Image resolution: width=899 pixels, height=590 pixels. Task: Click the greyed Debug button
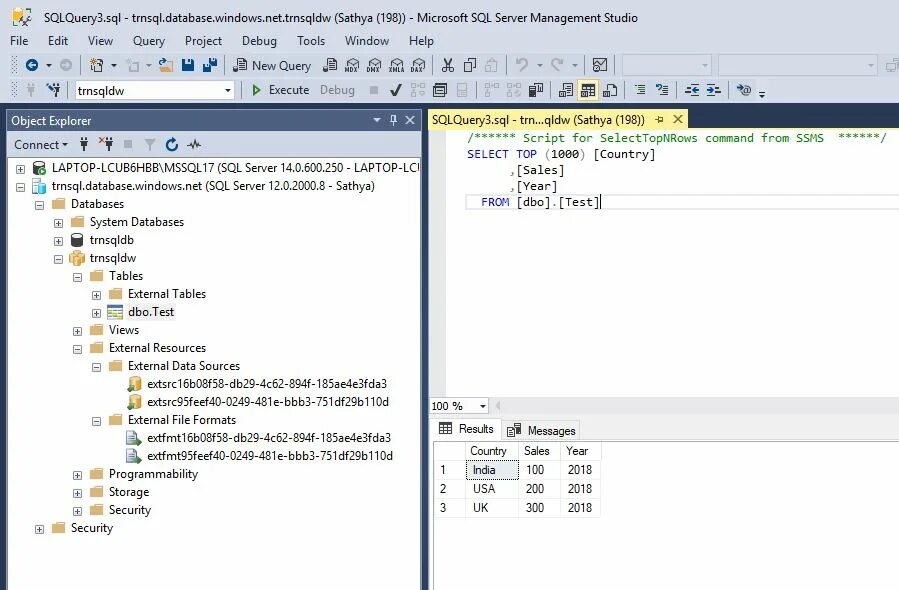[x=337, y=90]
